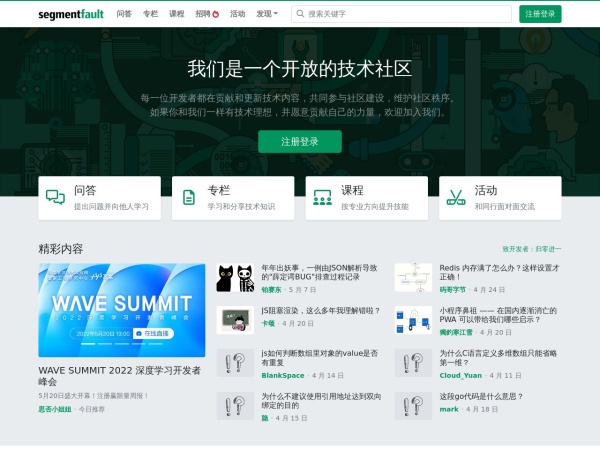600x450 pixels.
Task: Expand the 发现 dropdown menu
Action: click(x=267, y=14)
